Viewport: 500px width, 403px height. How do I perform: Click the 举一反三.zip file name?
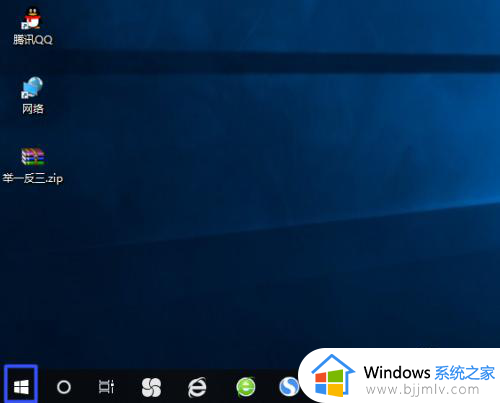(x=33, y=178)
